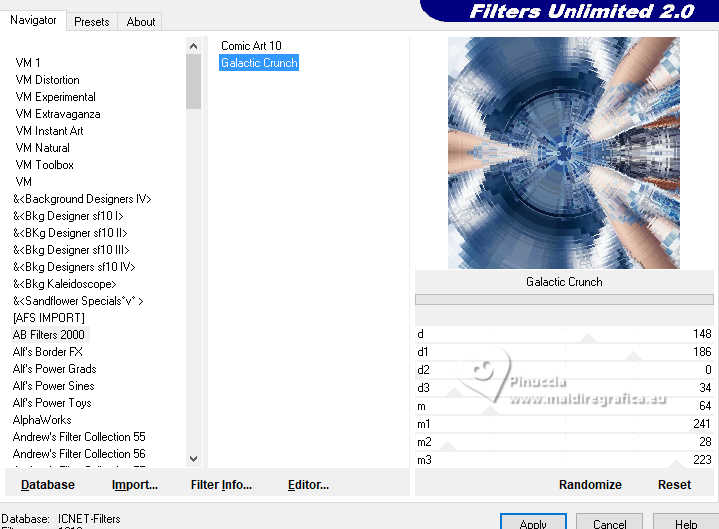The width and height of the screenshot is (719, 529).
Task: Select AlphaWorks category
Action: (x=42, y=419)
